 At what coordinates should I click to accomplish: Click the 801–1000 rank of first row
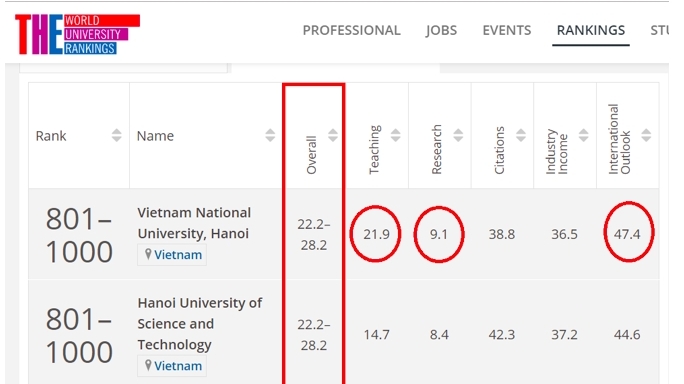(x=79, y=235)
